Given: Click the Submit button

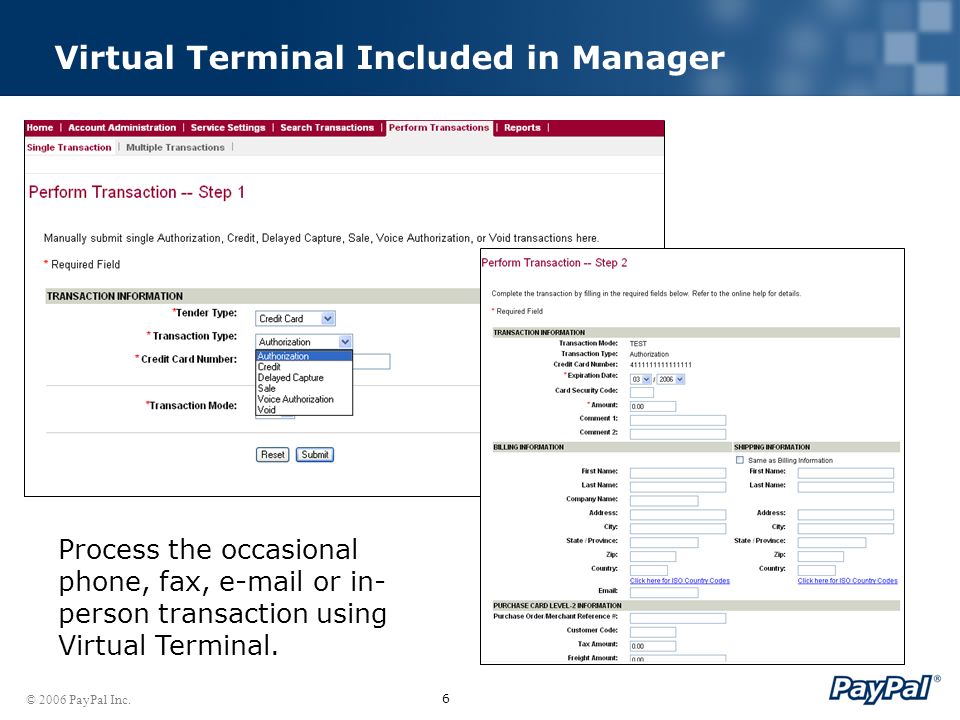Looking at the screenshot, I should [315, 454].
